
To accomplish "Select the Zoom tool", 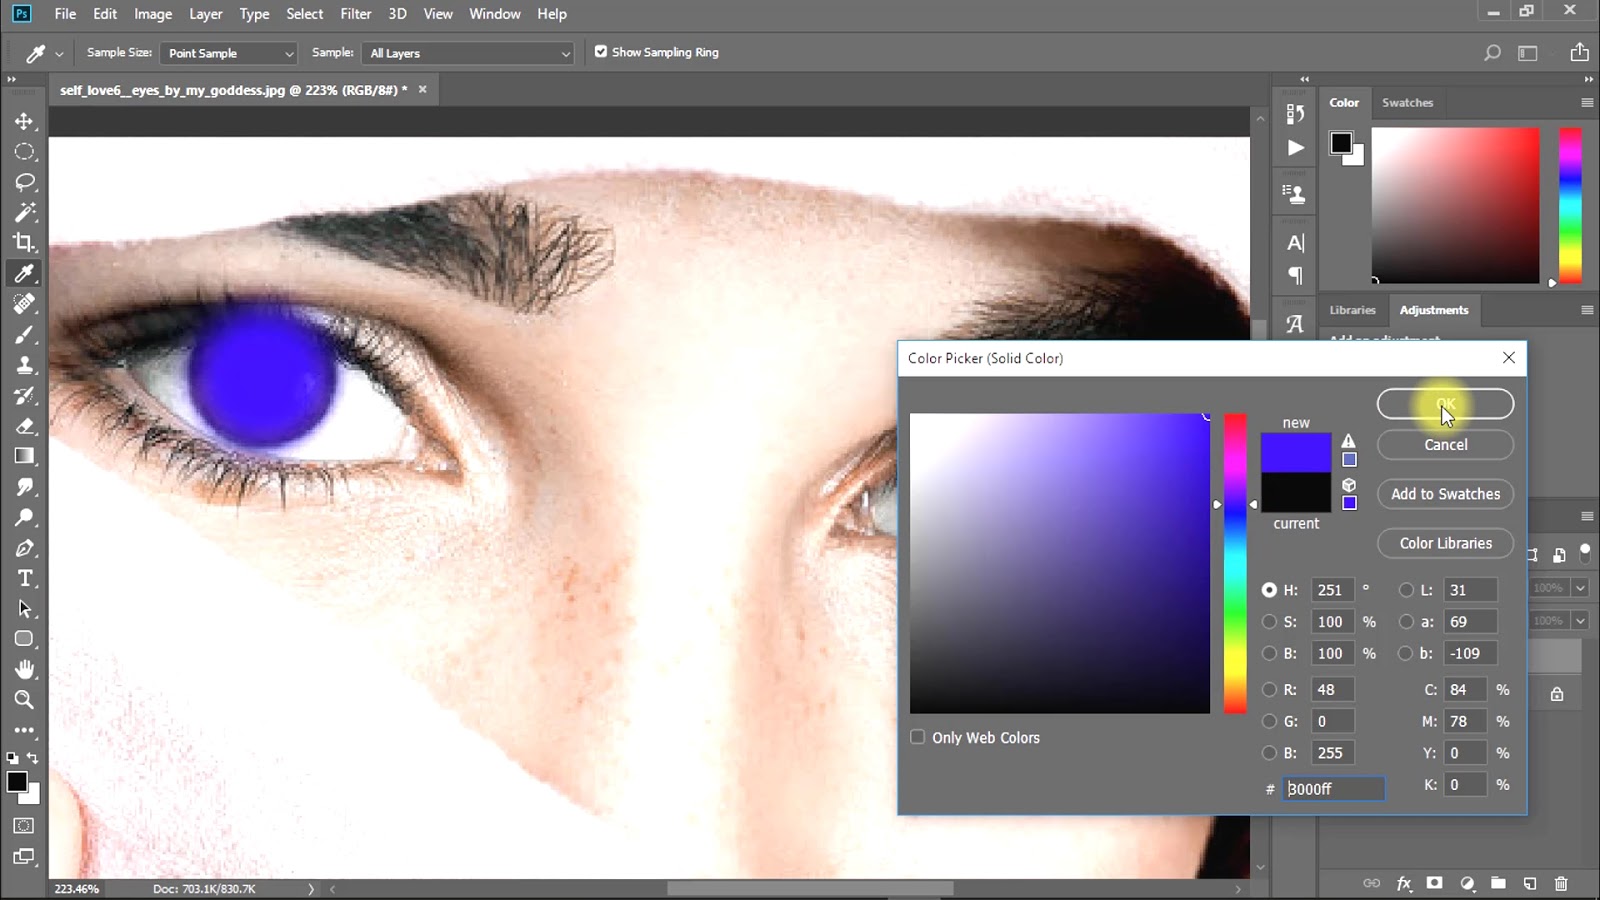I will click(x=25, y=700).
